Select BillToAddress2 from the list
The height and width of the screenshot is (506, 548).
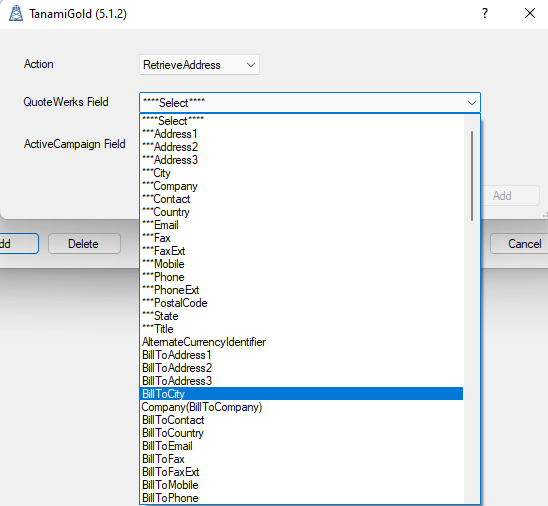pyautogui.click(x=301, y=368)
